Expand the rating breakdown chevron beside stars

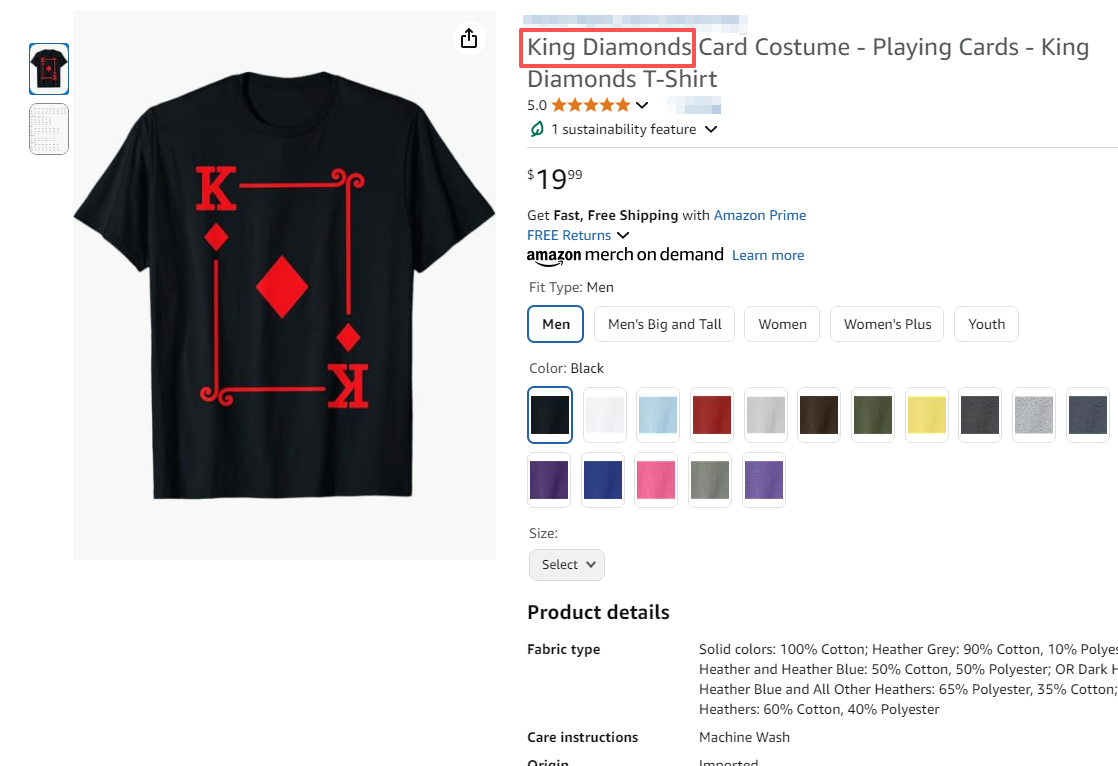(642, 105)
